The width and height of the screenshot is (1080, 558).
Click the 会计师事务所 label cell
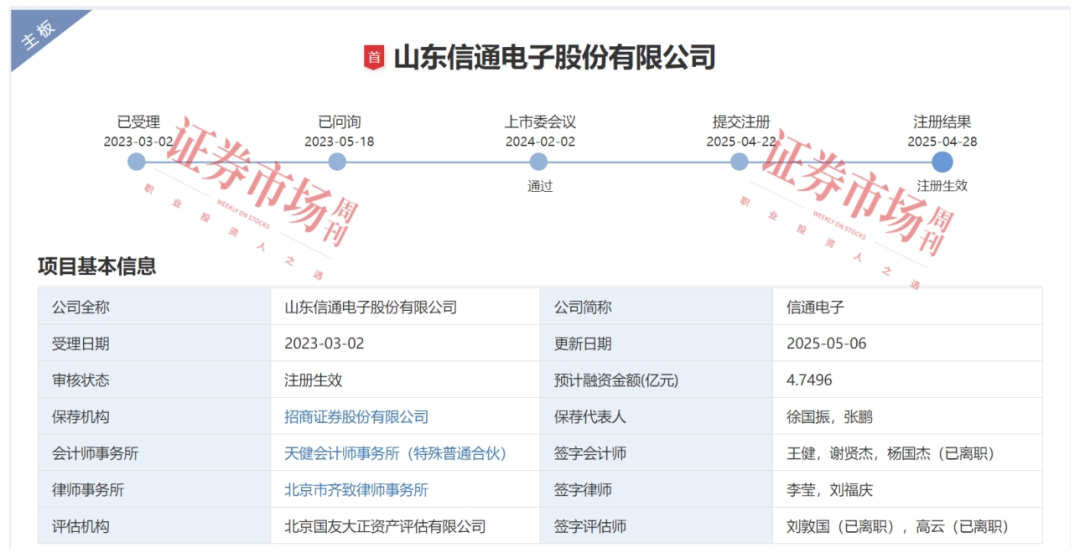click(154, 453)
